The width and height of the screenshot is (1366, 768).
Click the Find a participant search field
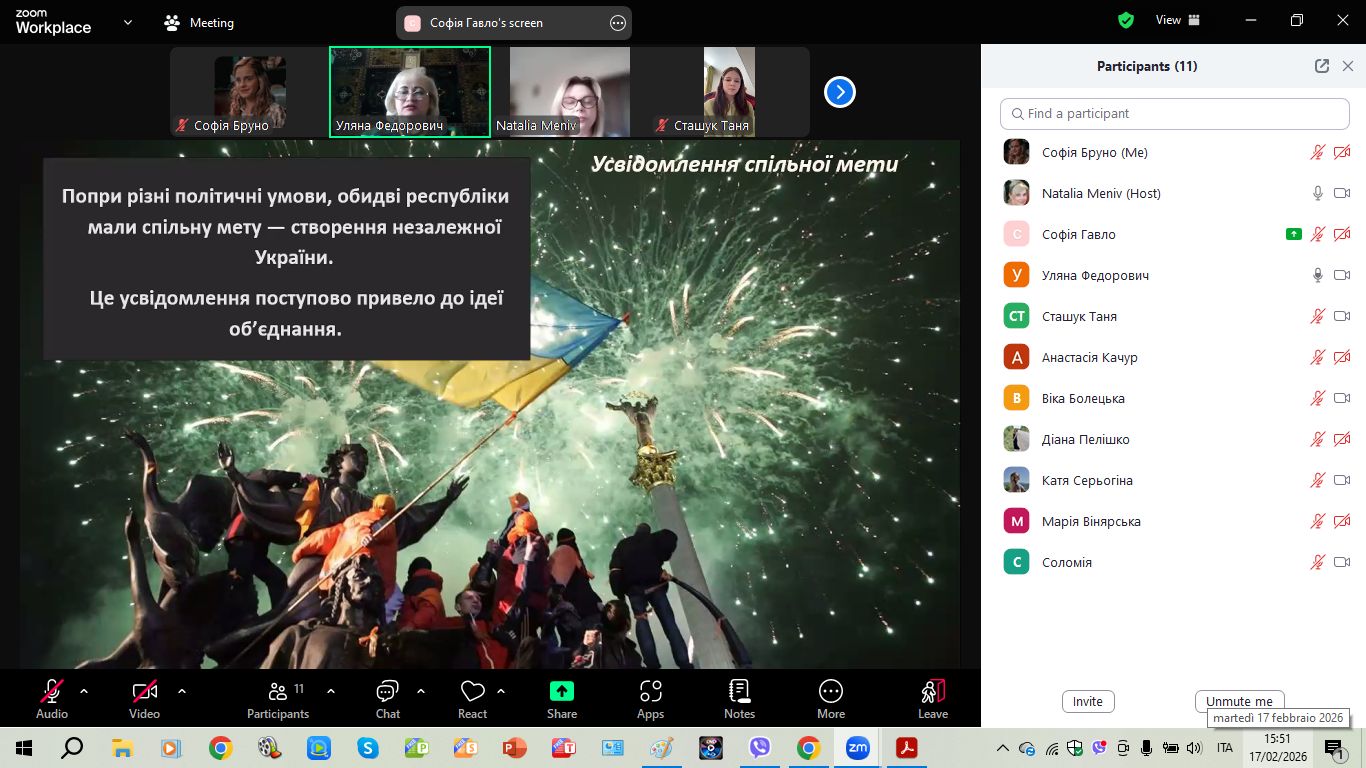coord(1175,114)
